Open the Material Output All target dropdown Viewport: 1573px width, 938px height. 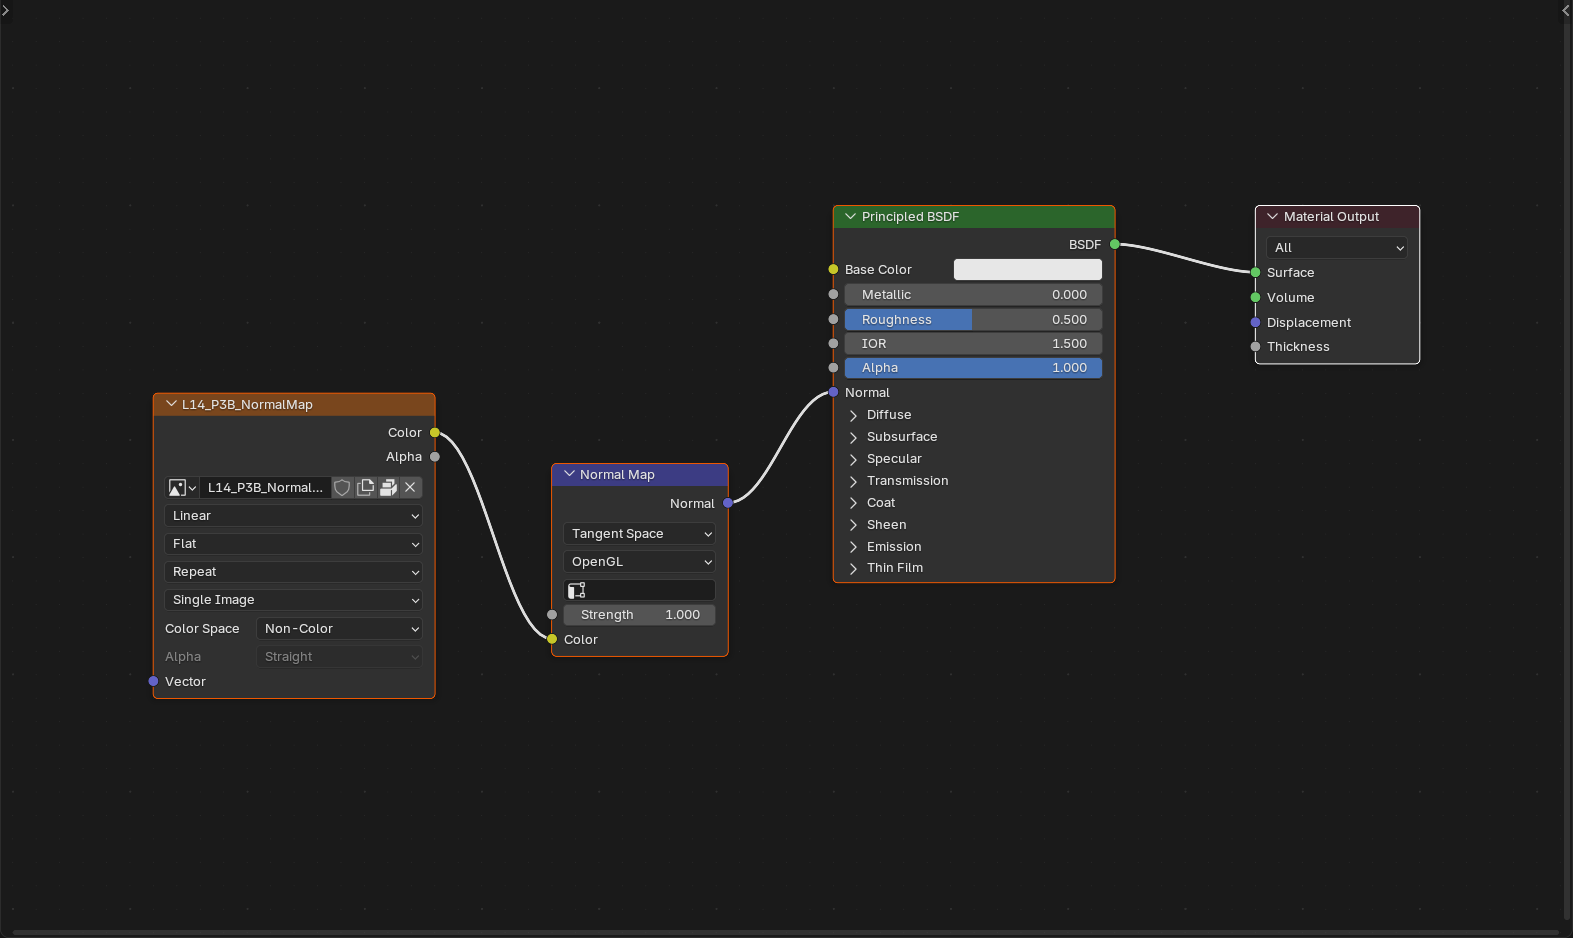pos(1337,247)
